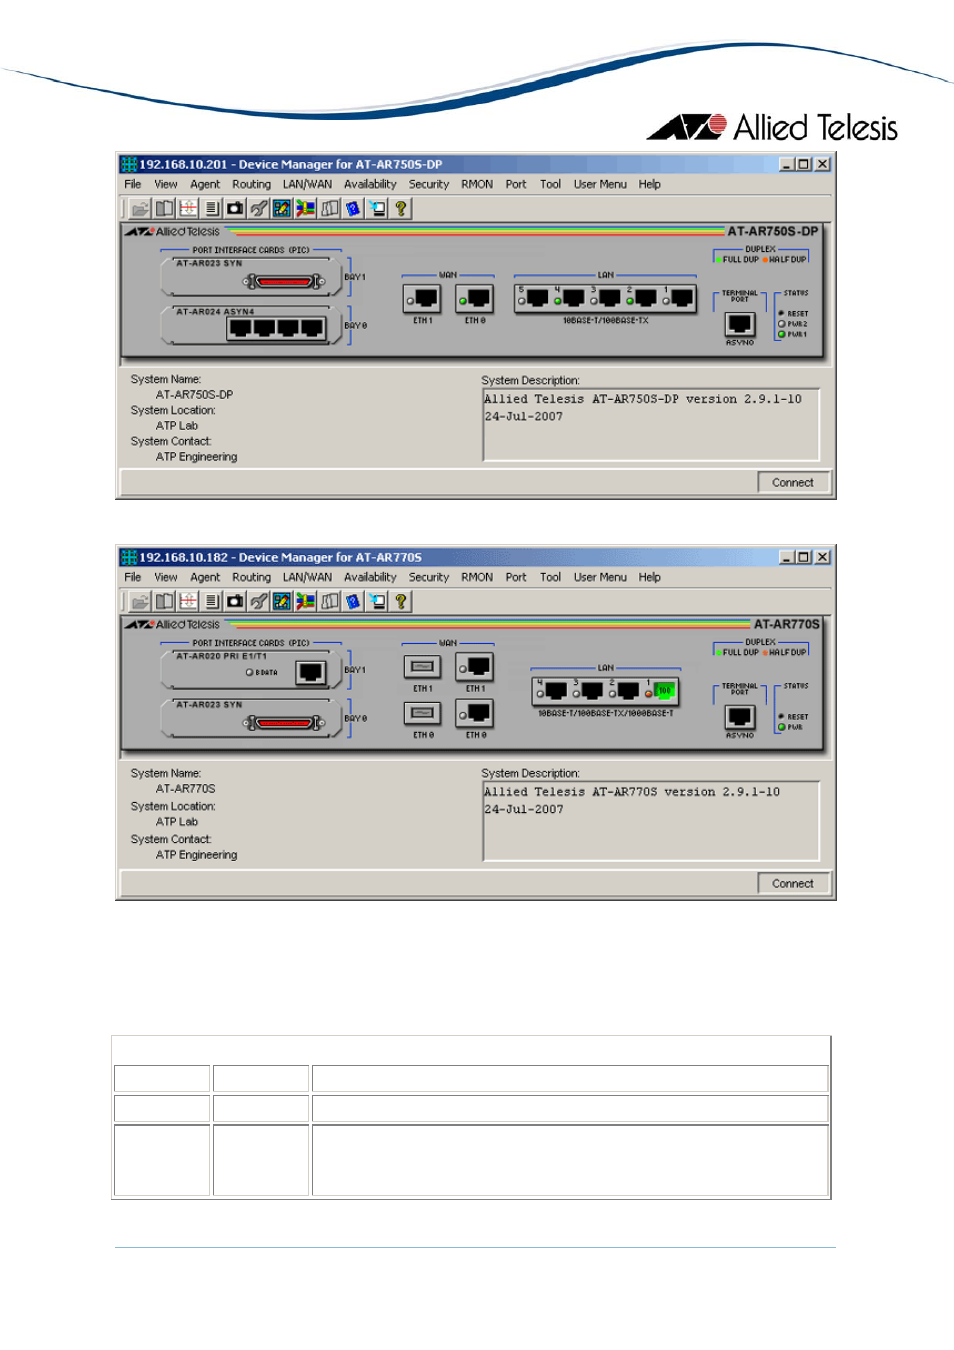Viewport: 954px width, 1350px height.
Task: Click blue booklet icon in AT-AR770S toolbar
Action: point(353,601)
